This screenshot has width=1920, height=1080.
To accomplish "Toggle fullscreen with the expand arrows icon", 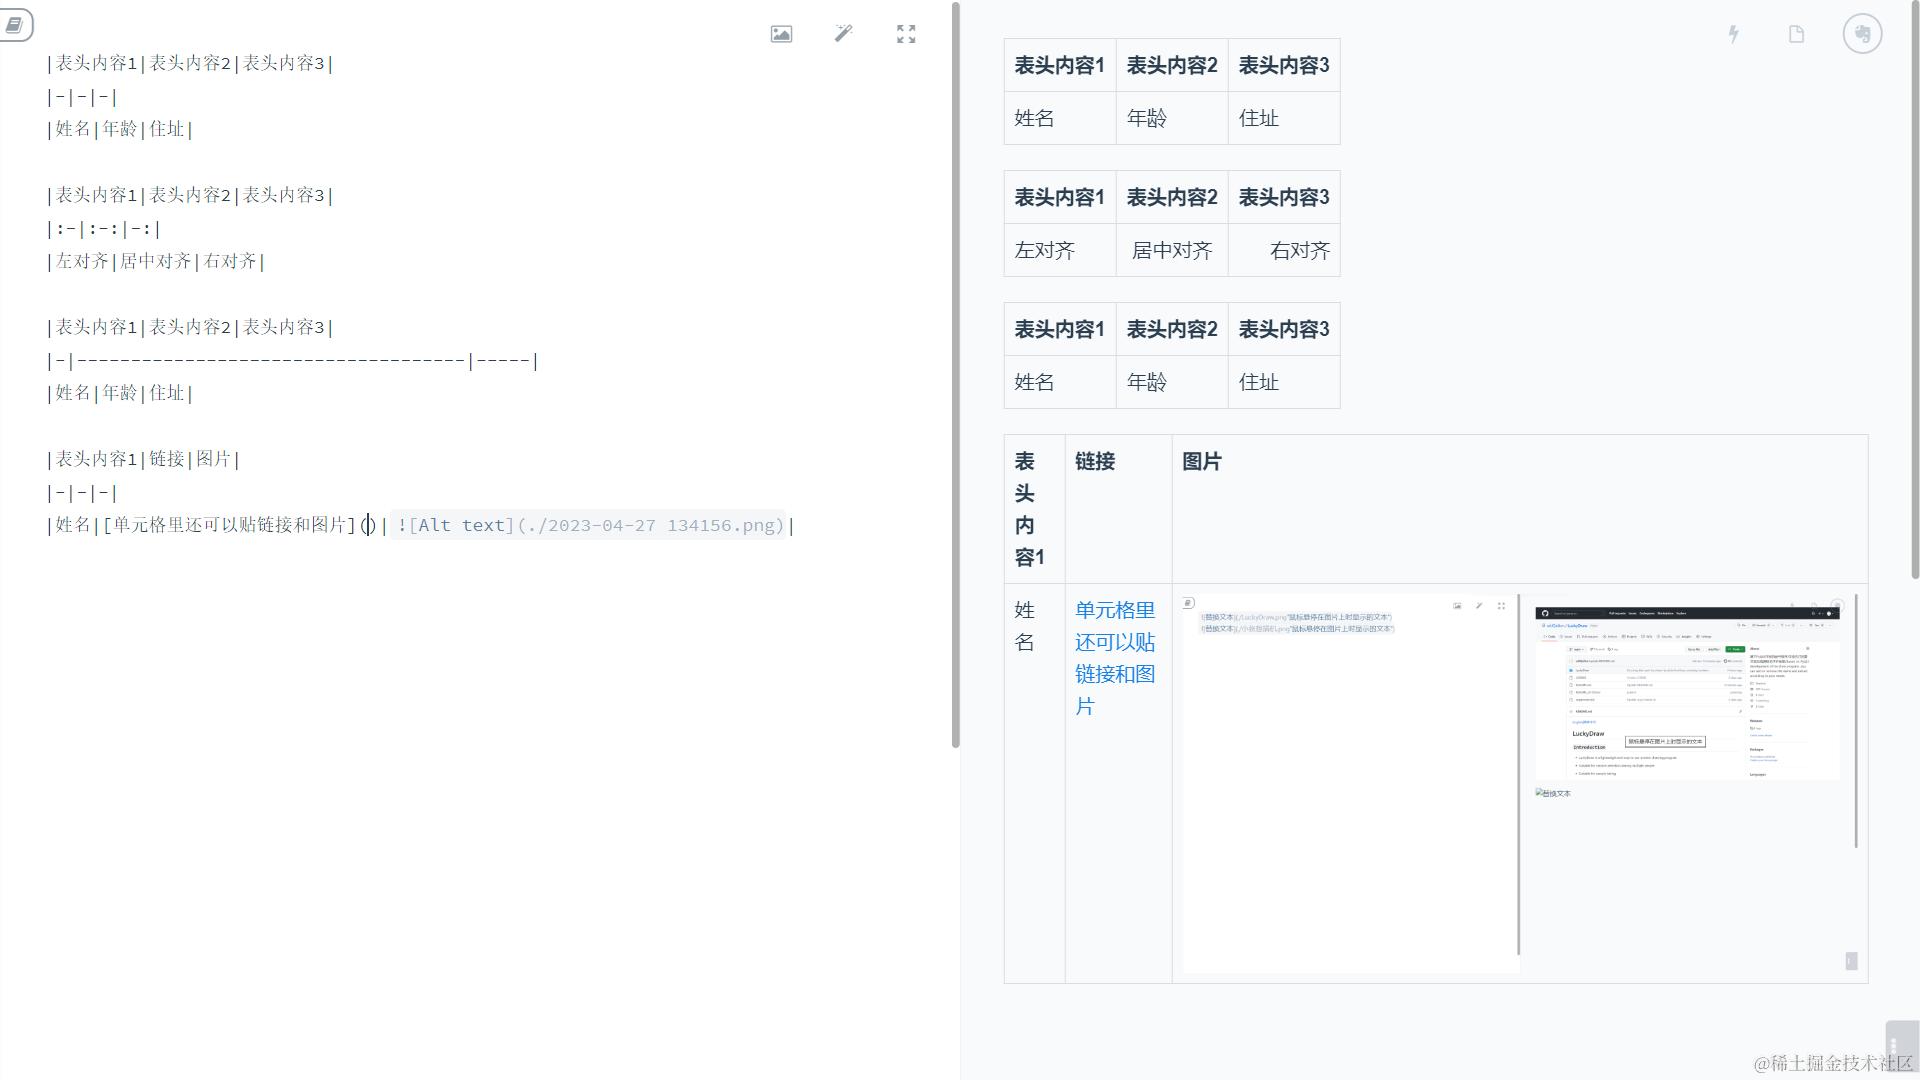I will click(x=905, y=33).
